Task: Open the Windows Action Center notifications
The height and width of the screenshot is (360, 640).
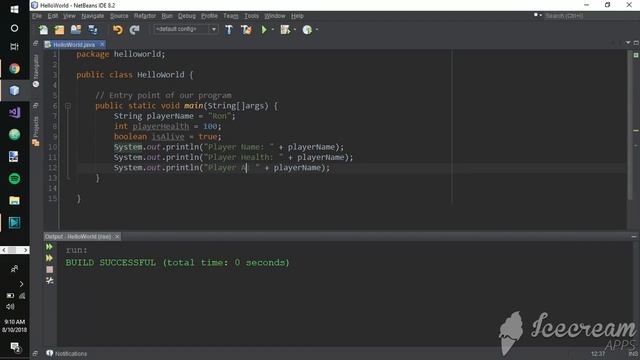Action: point(15,347)
